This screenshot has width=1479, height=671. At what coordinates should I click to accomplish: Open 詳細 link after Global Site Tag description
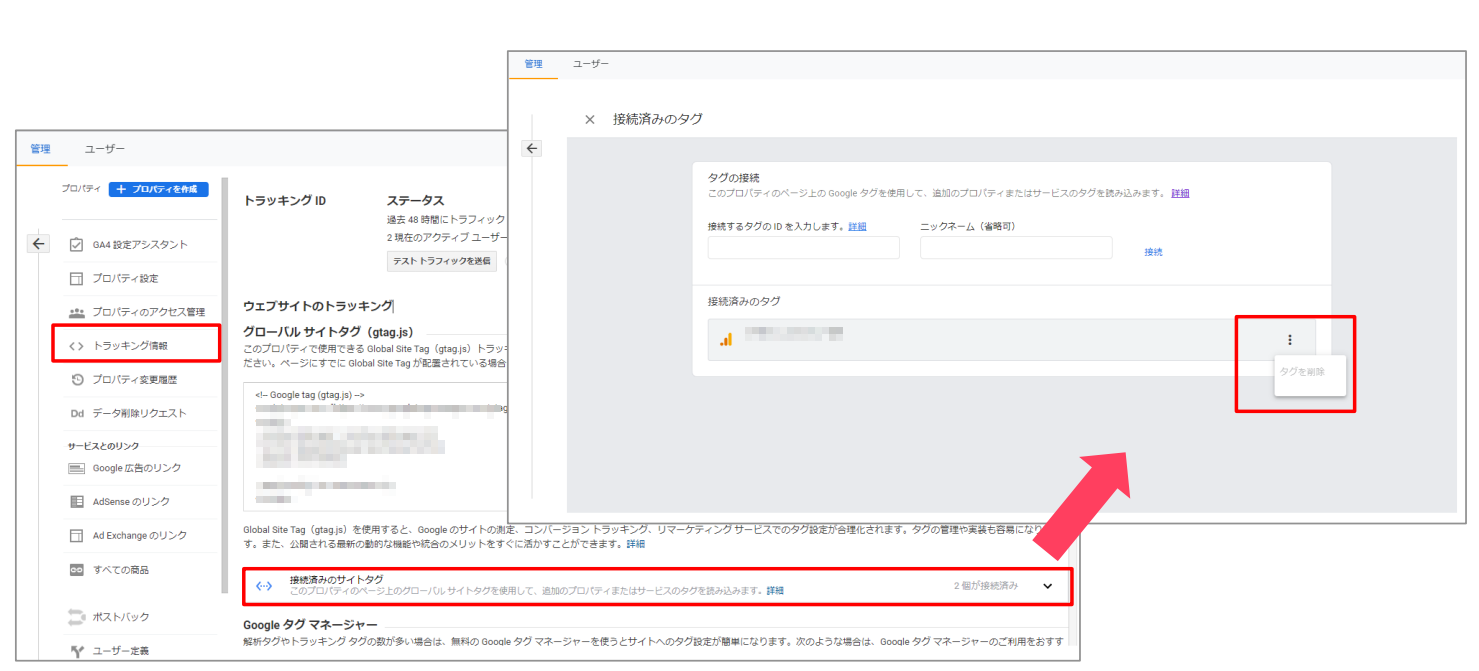click(x=636, y=544)
